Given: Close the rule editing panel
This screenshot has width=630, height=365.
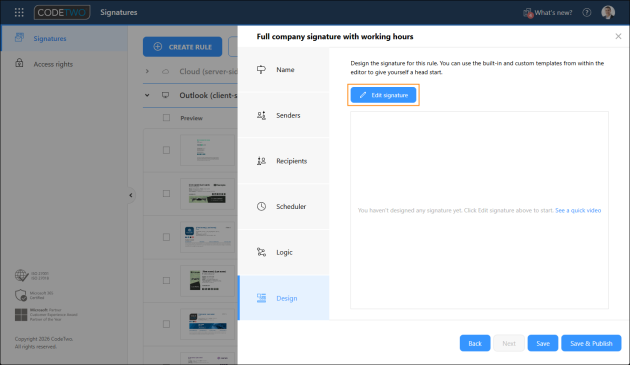Looking at the screenshot, I should coord(618,37).
